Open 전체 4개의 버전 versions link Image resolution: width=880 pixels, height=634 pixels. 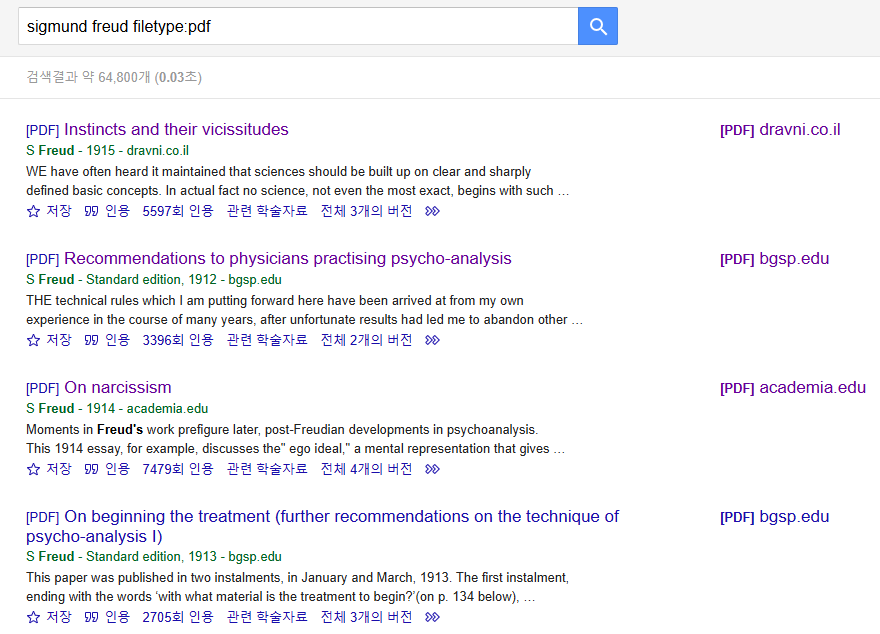[x=366, y=469]
